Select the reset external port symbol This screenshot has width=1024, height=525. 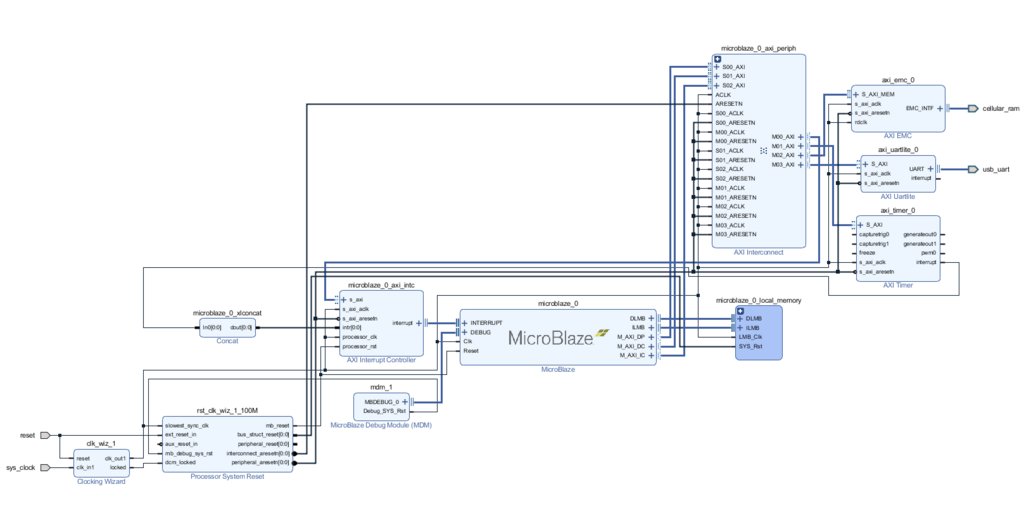tap(45, 435)
